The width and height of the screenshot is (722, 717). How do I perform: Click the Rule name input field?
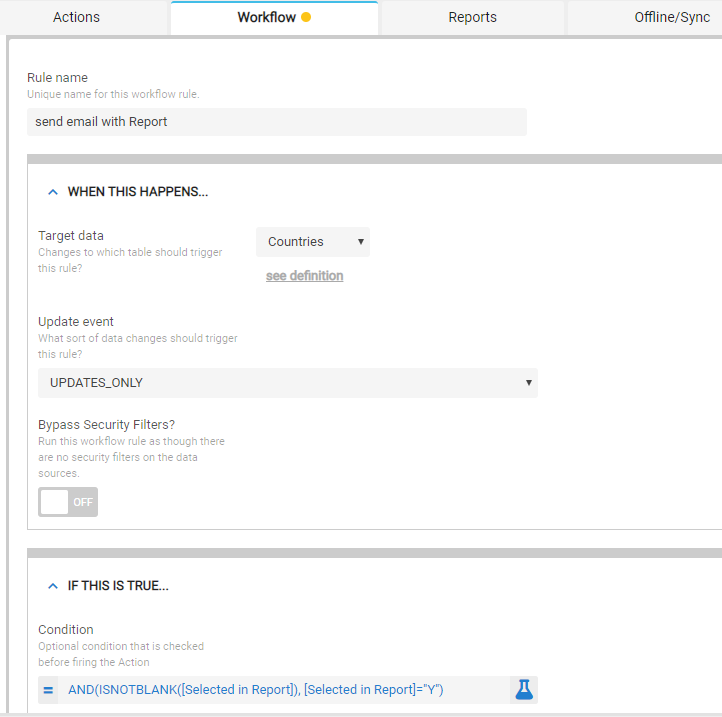tap(277, 122)
